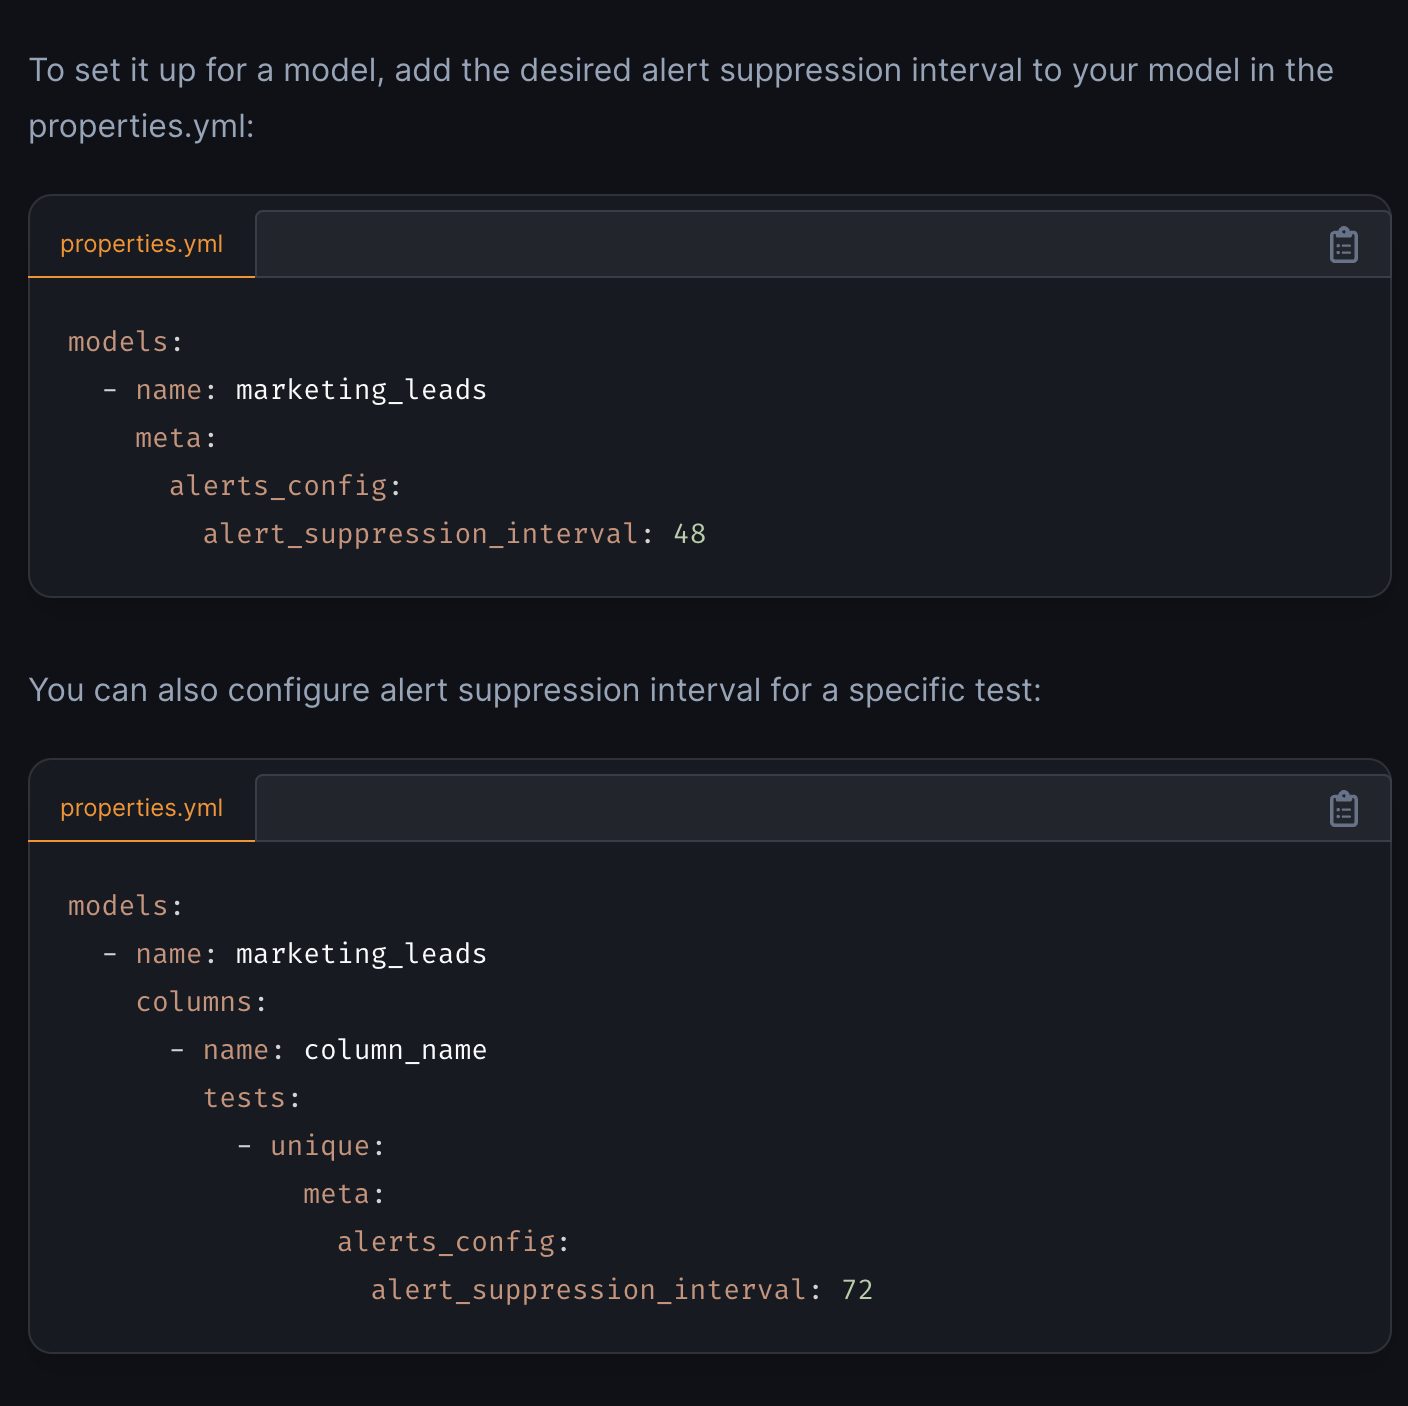This screenshot has height=1406, width=1408.
Task: Click alerts_config in the second code block
Action: 446,1242
